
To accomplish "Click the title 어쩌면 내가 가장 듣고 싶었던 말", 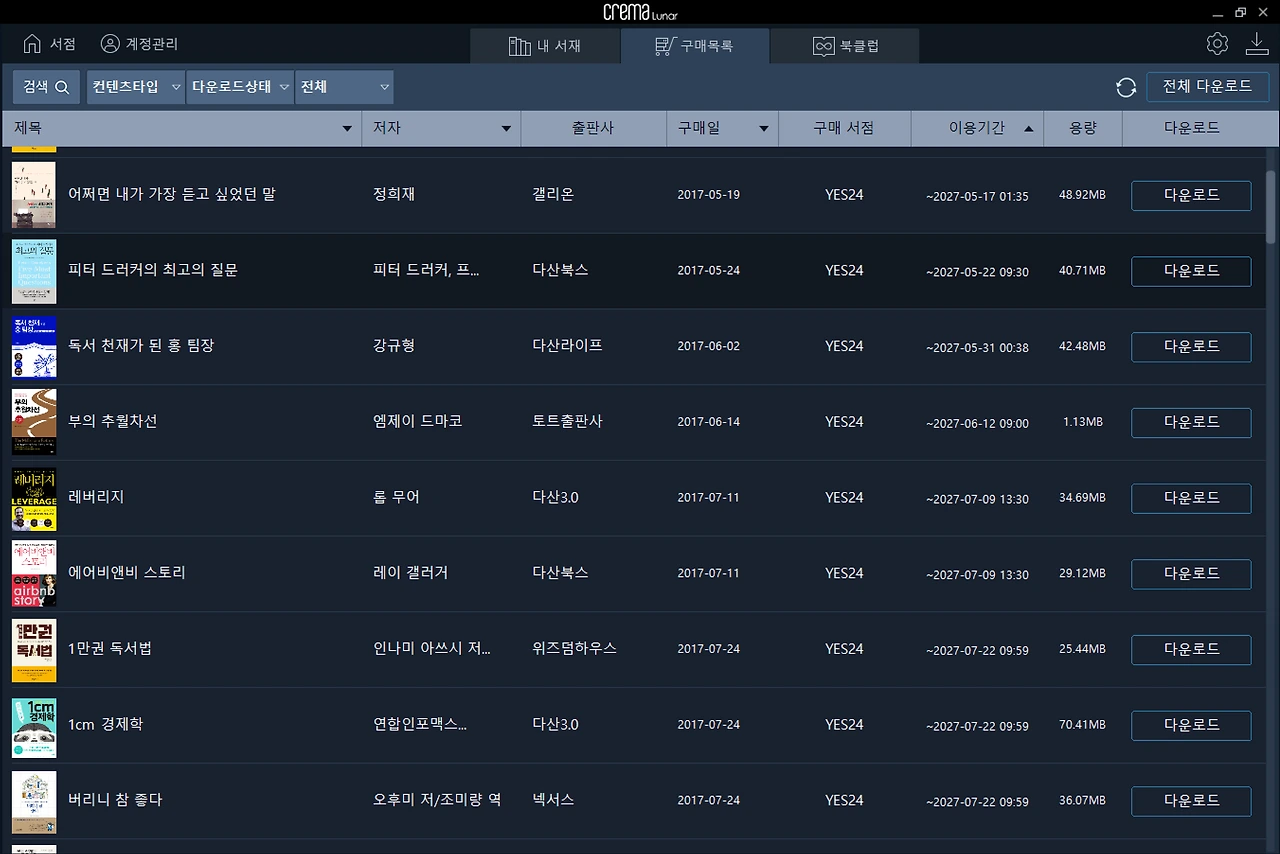I will (172, 194).
